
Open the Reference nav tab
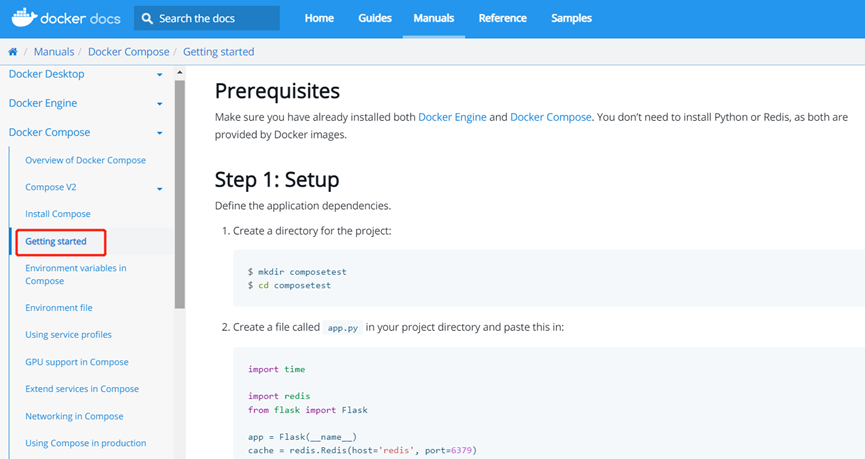(503, 18)
